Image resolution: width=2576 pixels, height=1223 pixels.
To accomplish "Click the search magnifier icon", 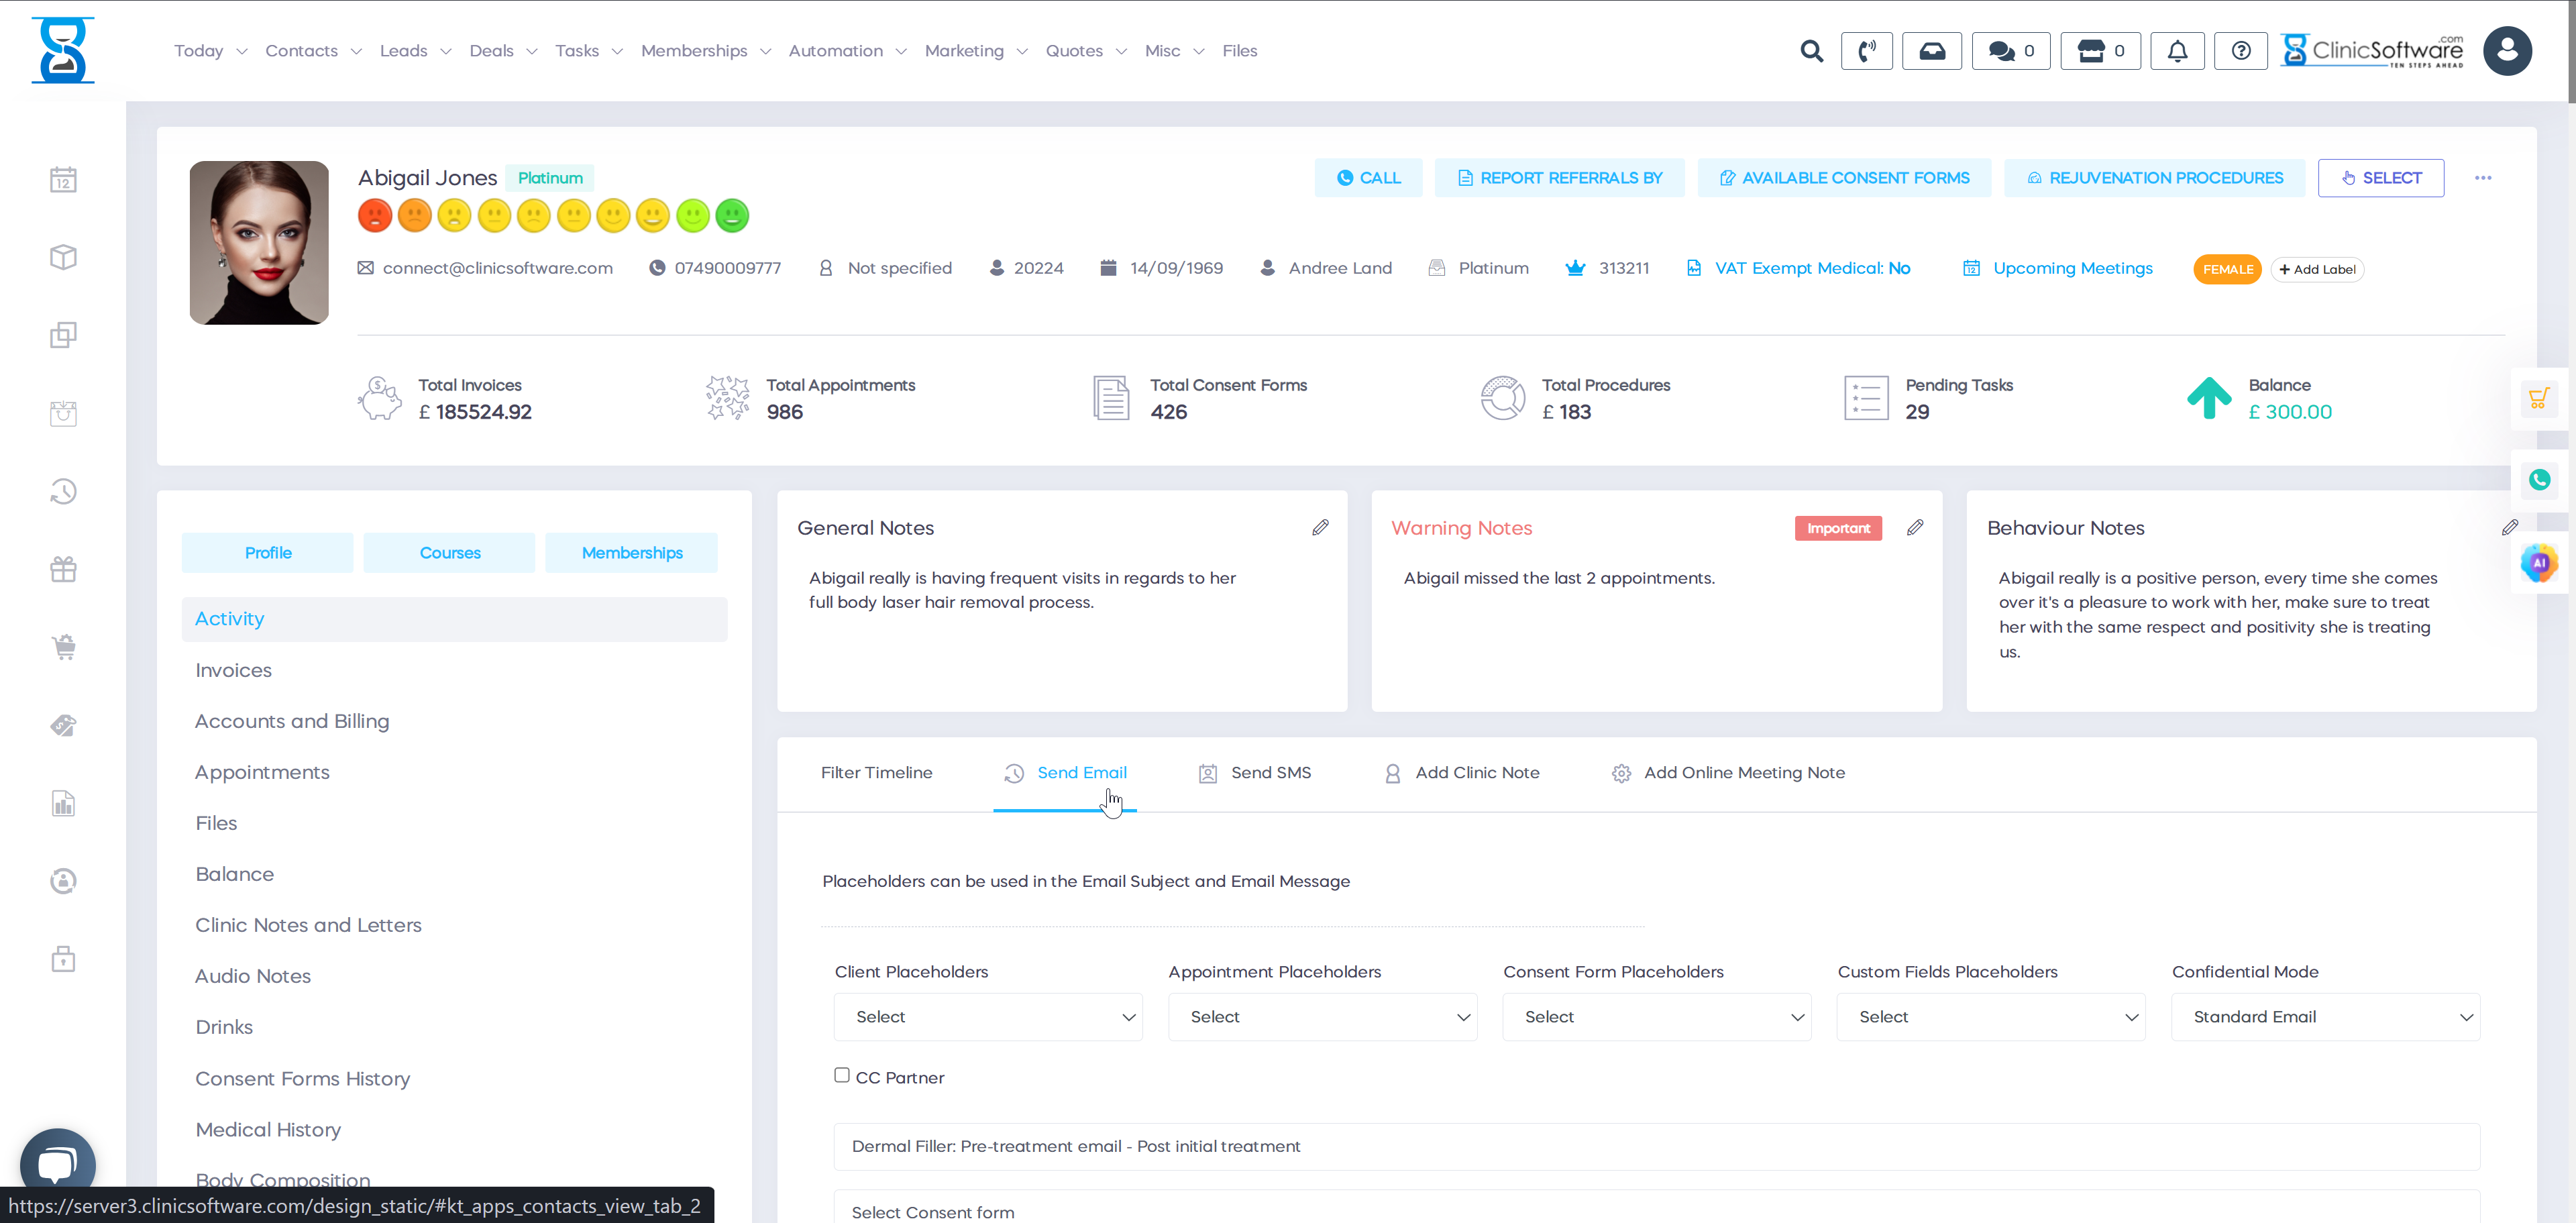I will pyautogui.click(x=1811, y=51).
